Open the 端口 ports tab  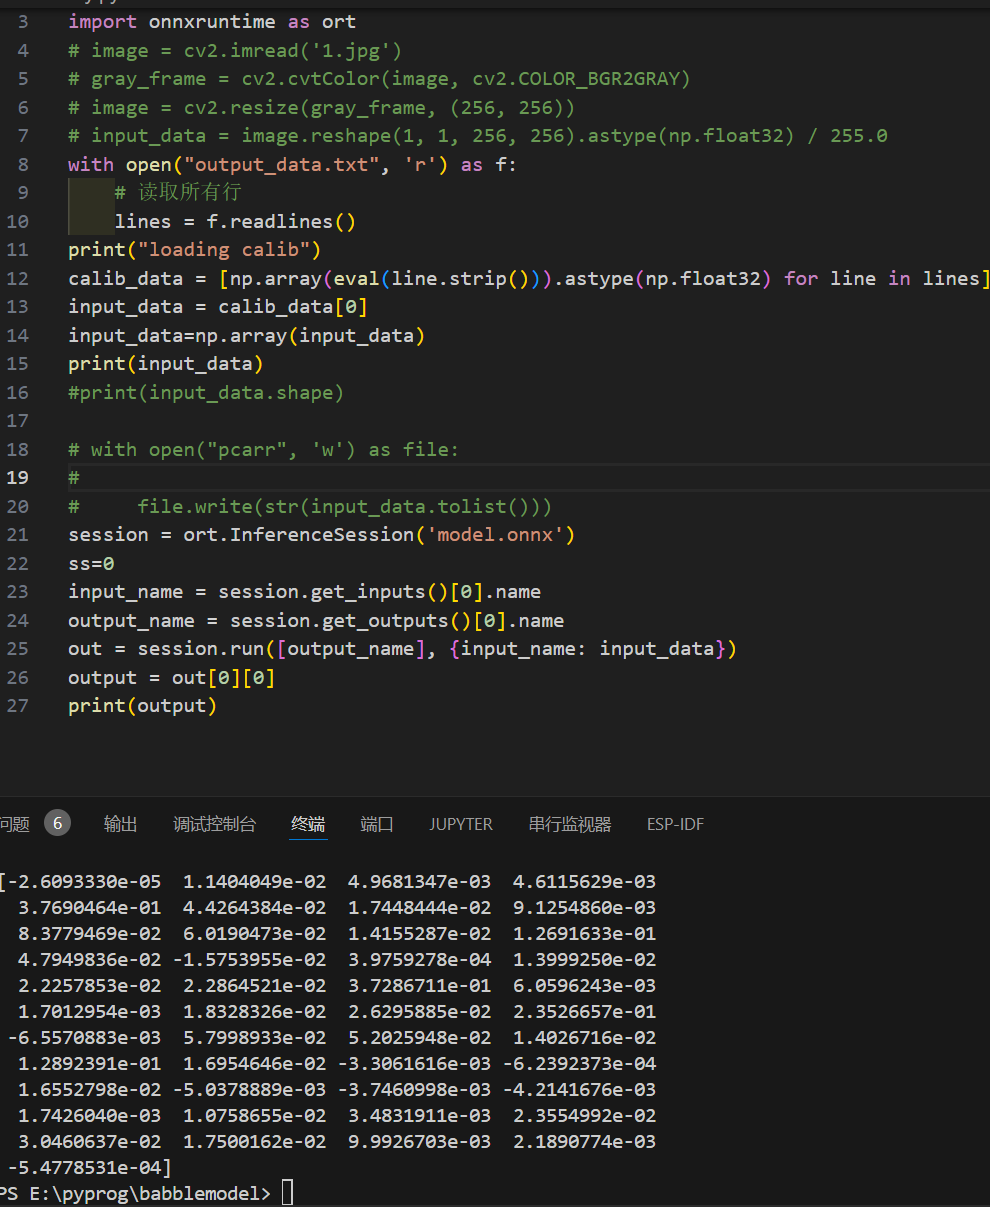coord(377,824)
